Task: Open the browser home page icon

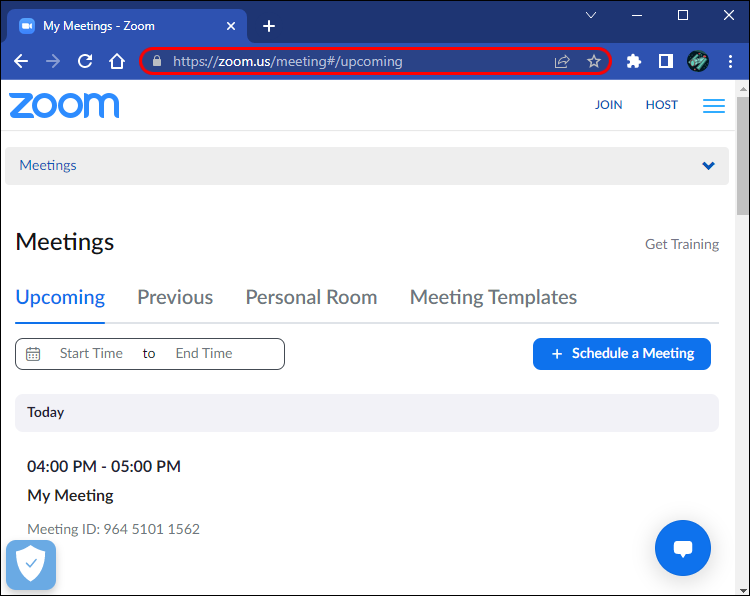Action: pos(117,61)
